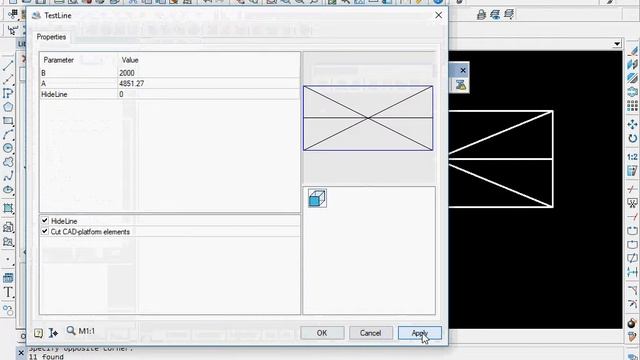
Task: Close the command line with X icon
Action: pyautogui.click(x=21, y=353)
